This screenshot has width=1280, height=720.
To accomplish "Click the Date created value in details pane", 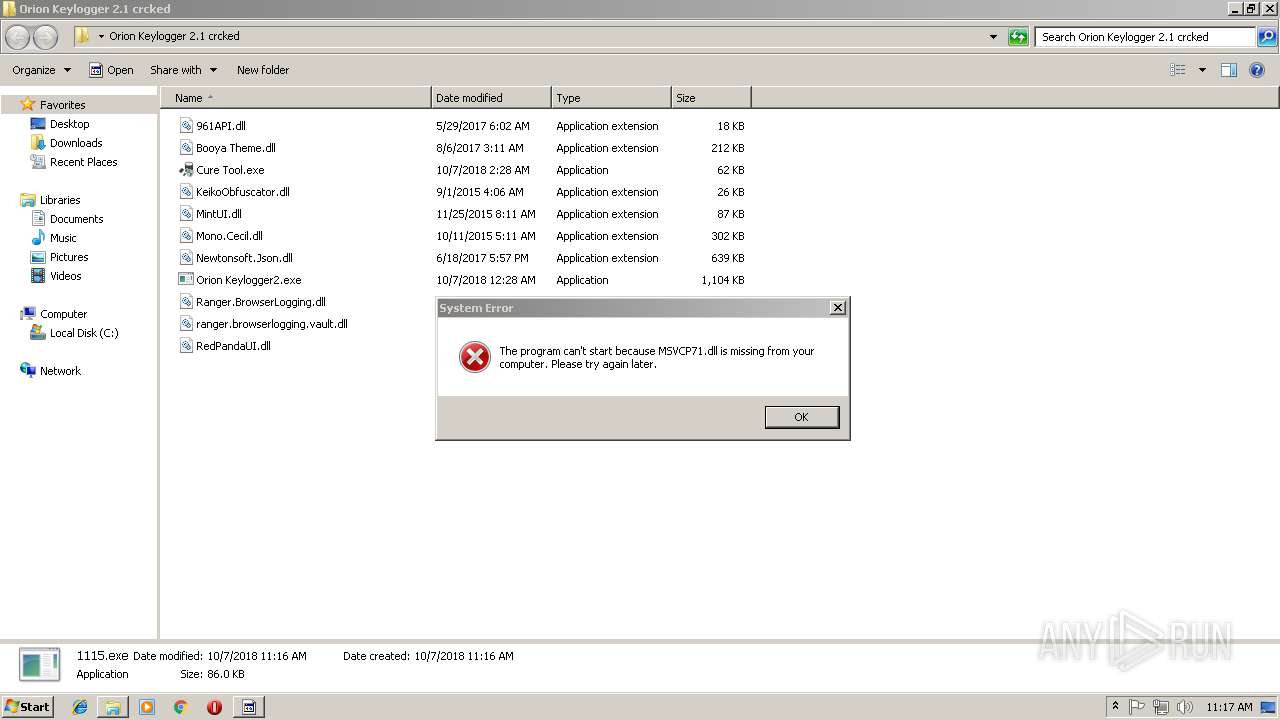I will click(x=463, y=656).
